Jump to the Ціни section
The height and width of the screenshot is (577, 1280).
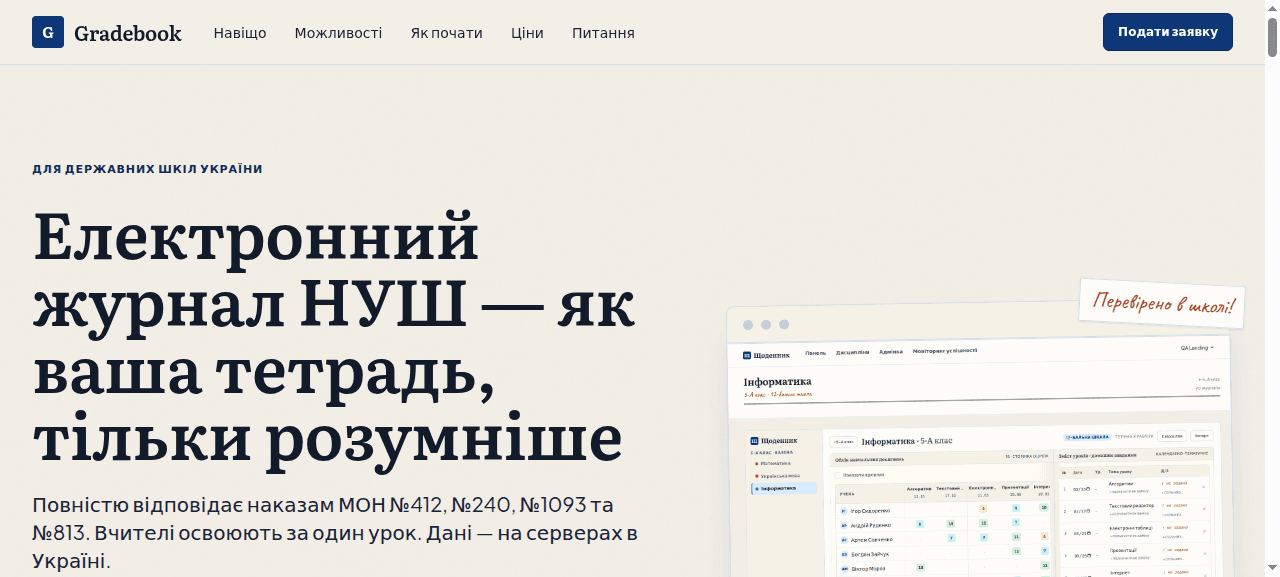[x=527, y=33]
